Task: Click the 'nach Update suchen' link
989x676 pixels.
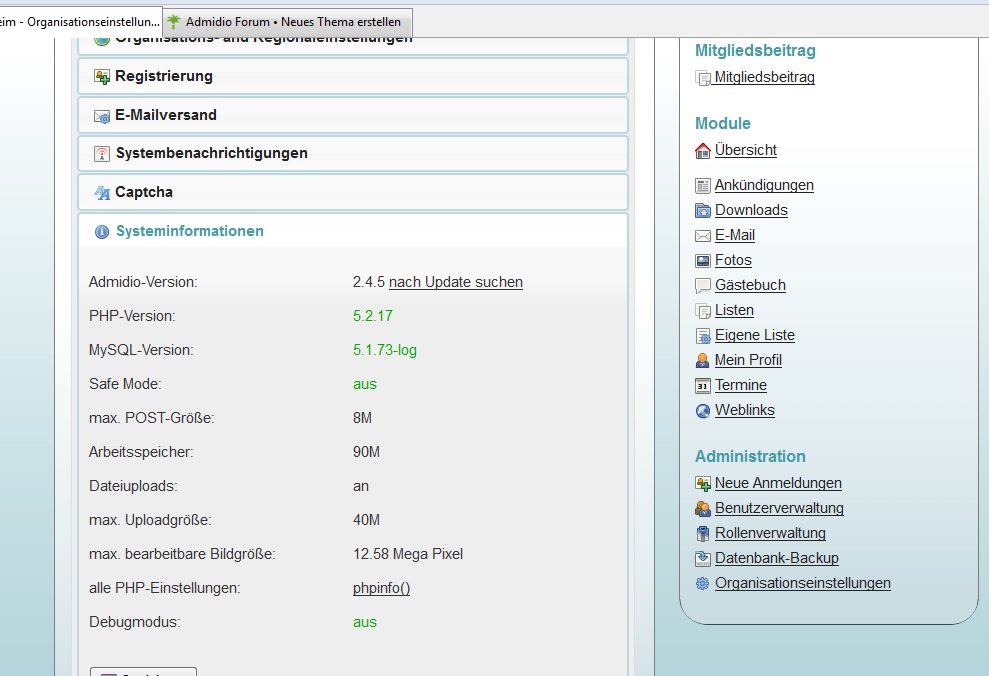Action: (455, 282)
